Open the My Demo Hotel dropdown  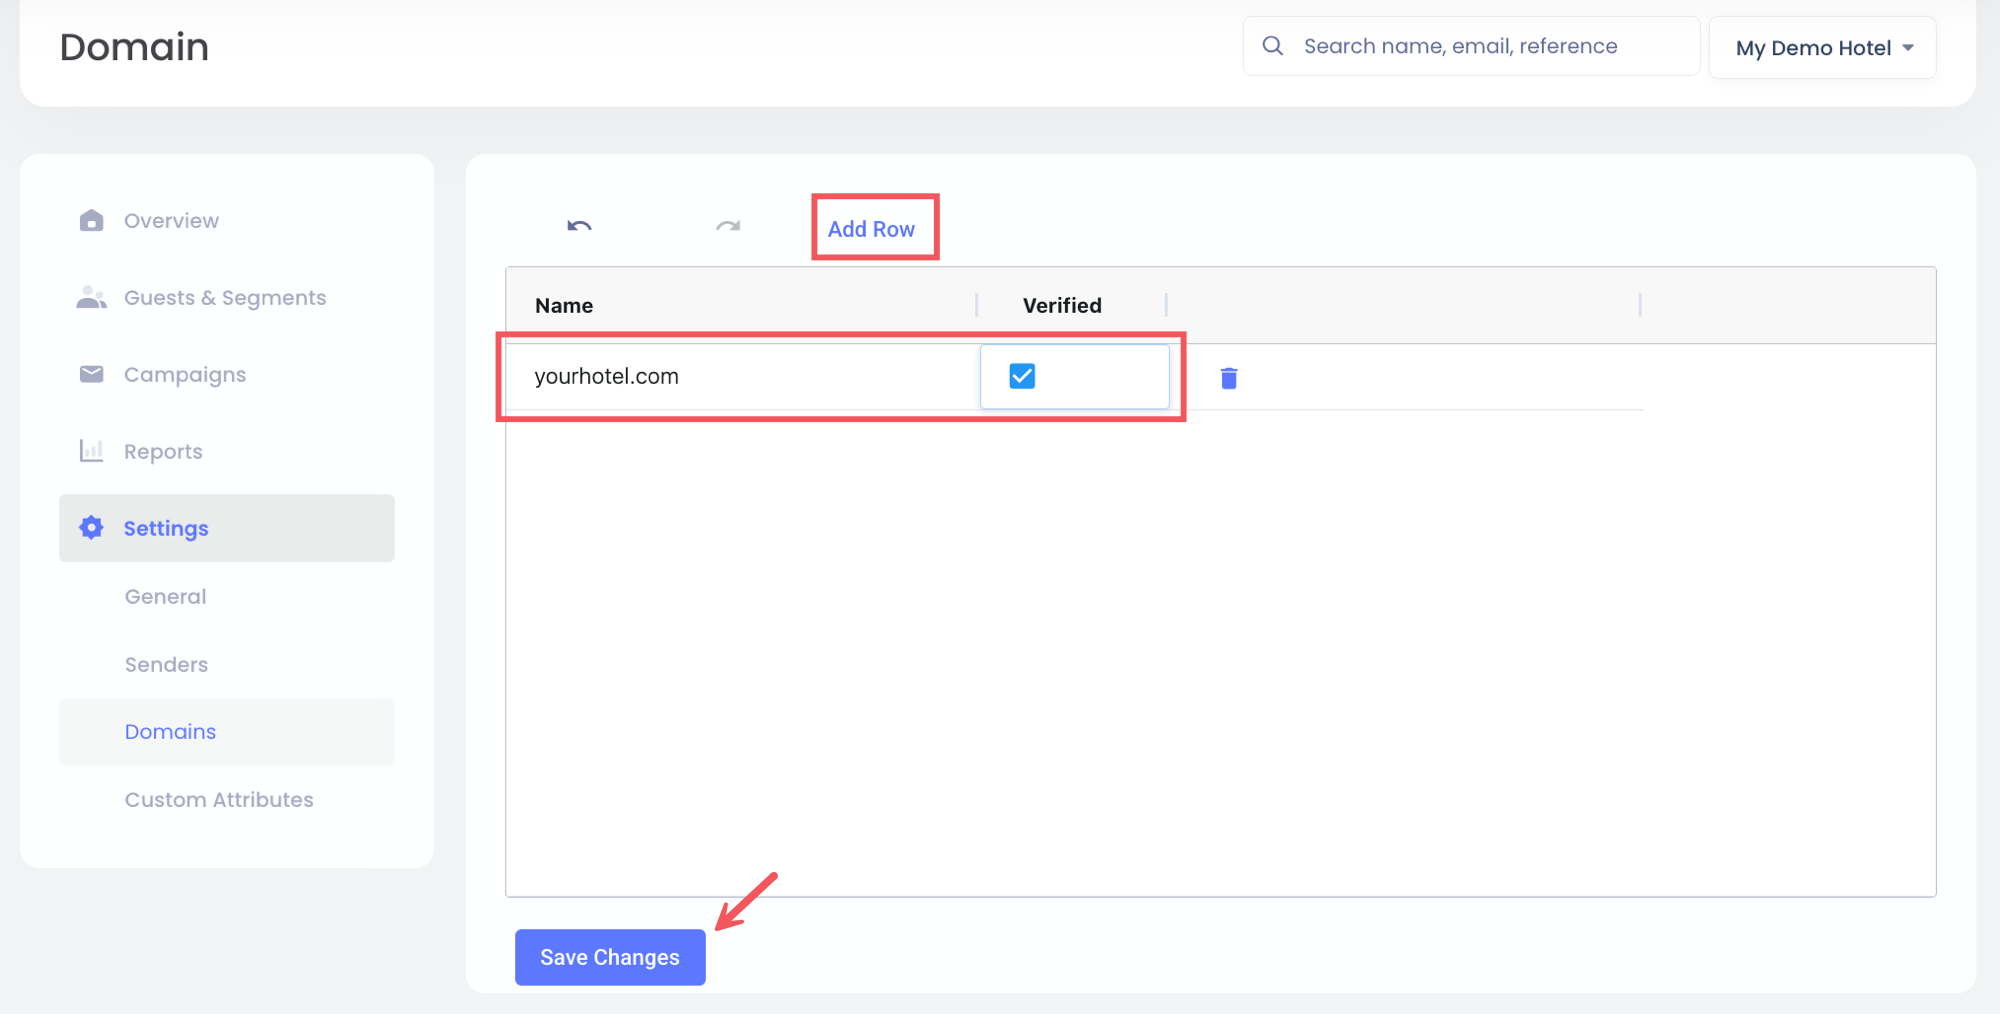[x=1823, y=48]
